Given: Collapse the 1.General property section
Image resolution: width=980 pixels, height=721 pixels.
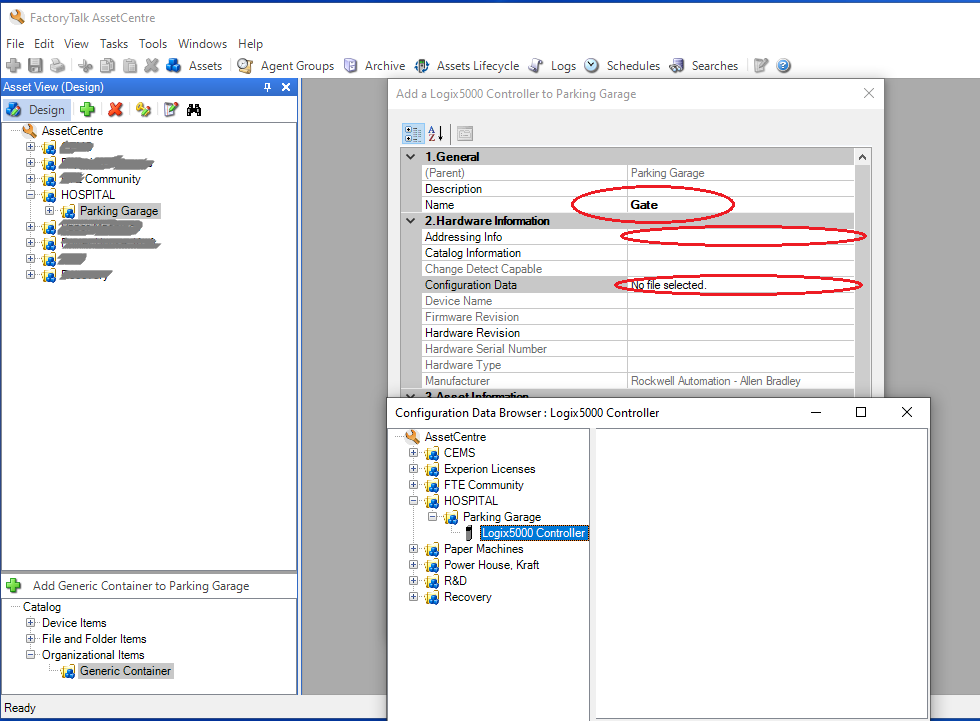Looking at the screenshot, I should tap(411, 157).
